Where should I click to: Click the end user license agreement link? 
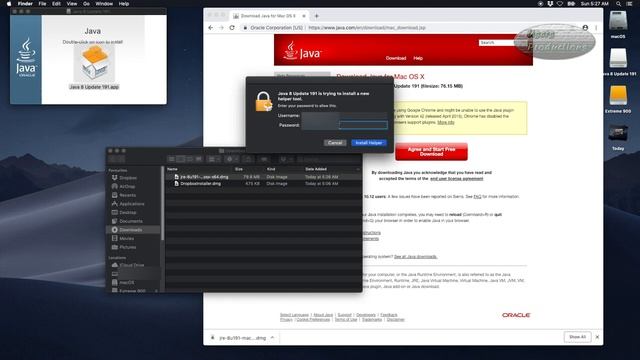[456, 179]
